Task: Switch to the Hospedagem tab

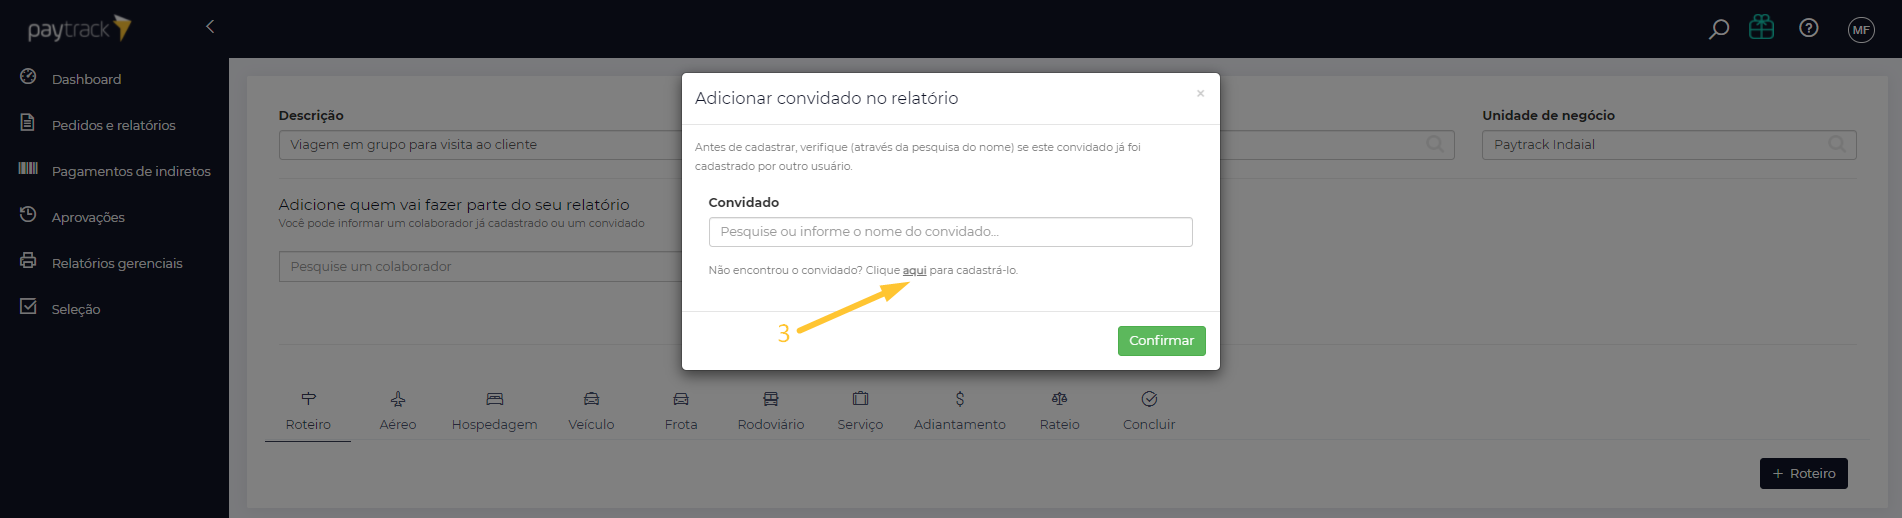Action: (494, 412)
